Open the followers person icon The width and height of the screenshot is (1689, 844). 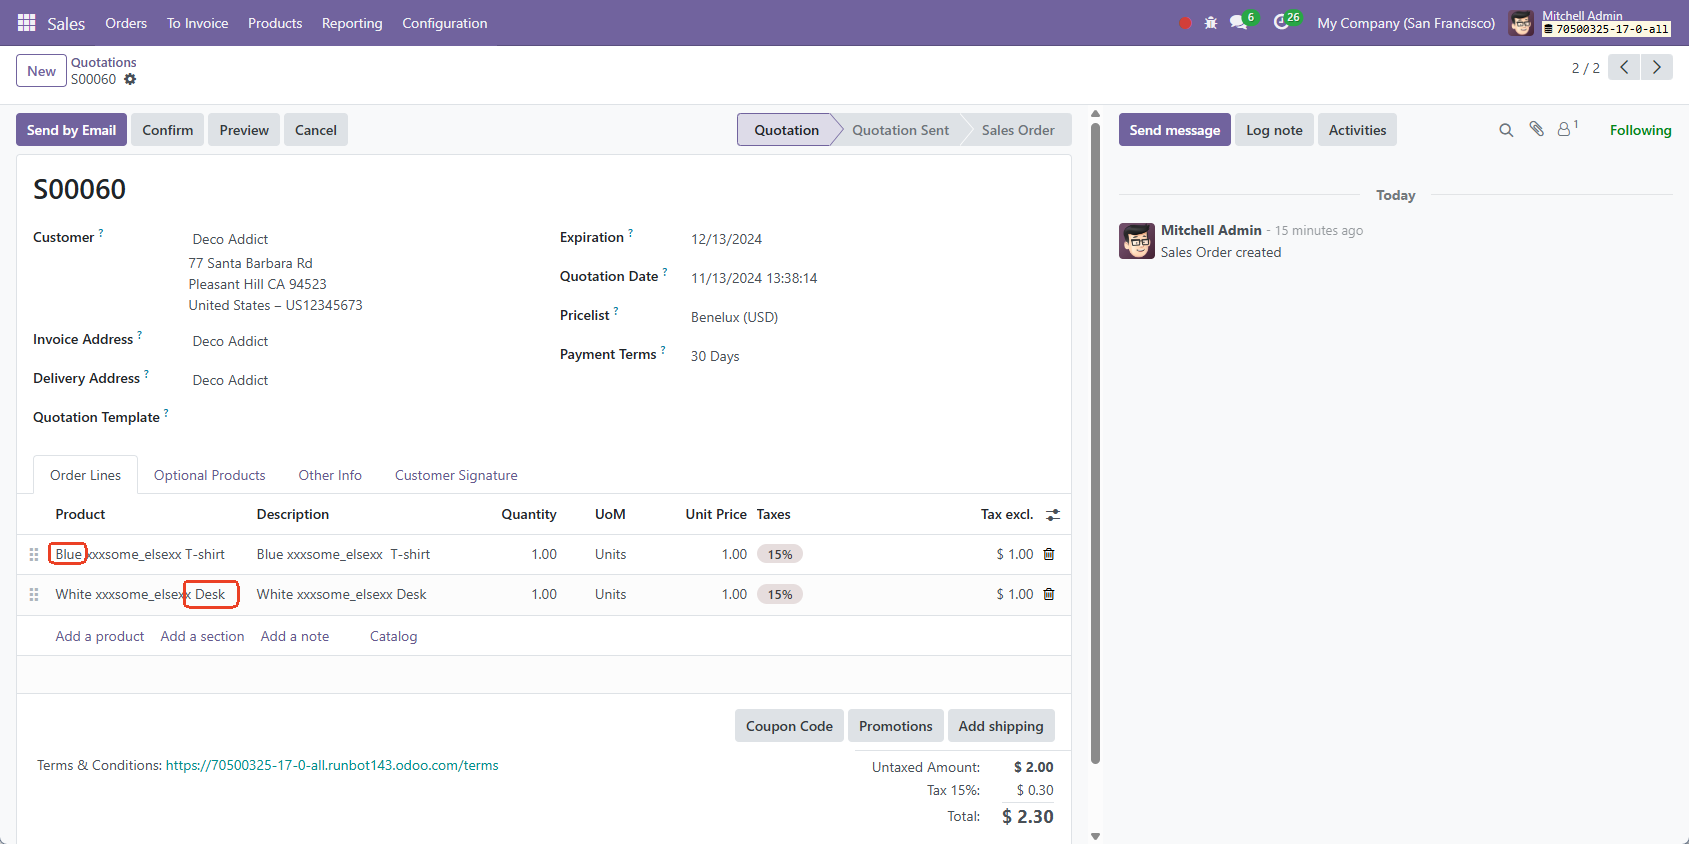click(1564, 129)
